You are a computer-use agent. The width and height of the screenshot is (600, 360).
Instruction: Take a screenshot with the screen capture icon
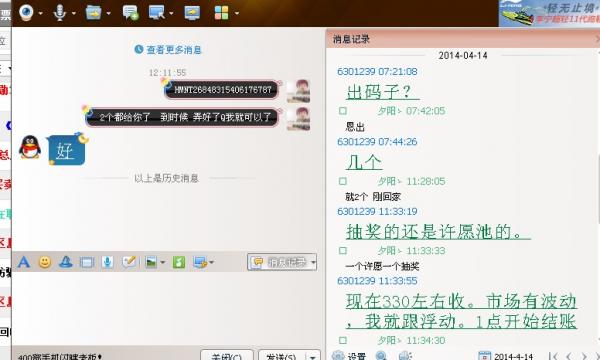point(200,262)
